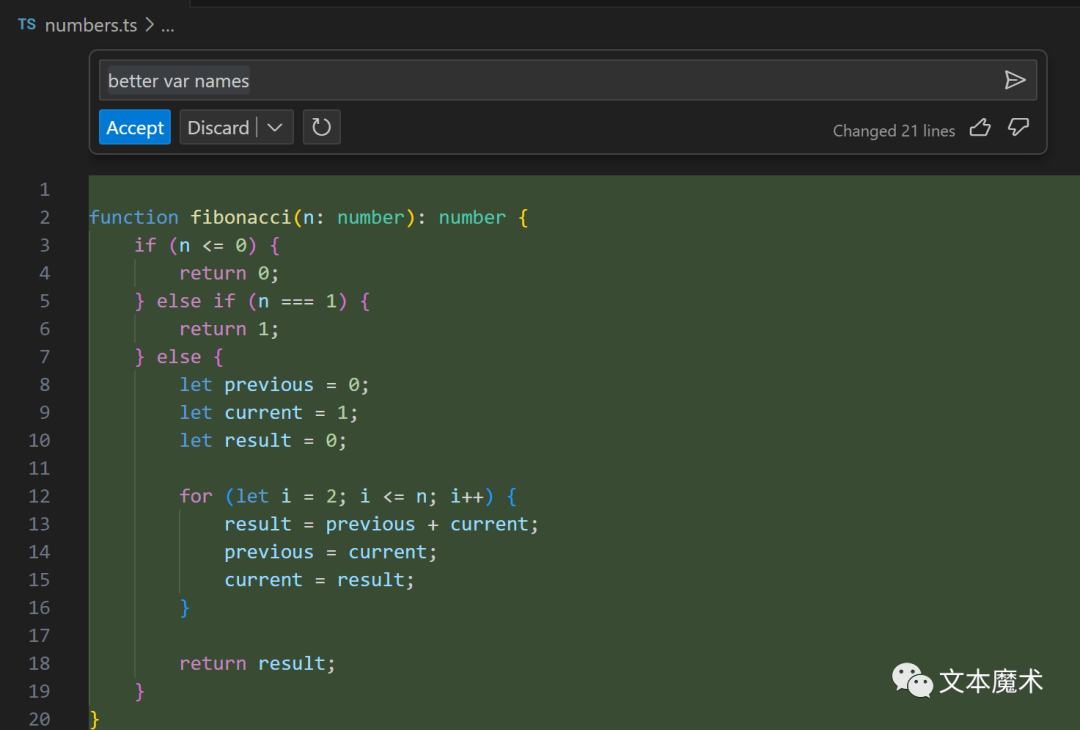Click 'return result;' on line 18
The image size is (1080, 730).
point(258,664)
